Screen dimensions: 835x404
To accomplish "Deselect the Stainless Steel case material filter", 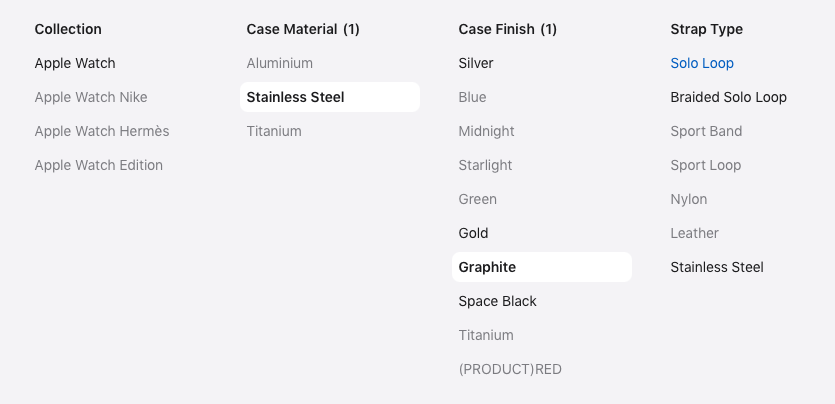I will (x=296, y=97).
